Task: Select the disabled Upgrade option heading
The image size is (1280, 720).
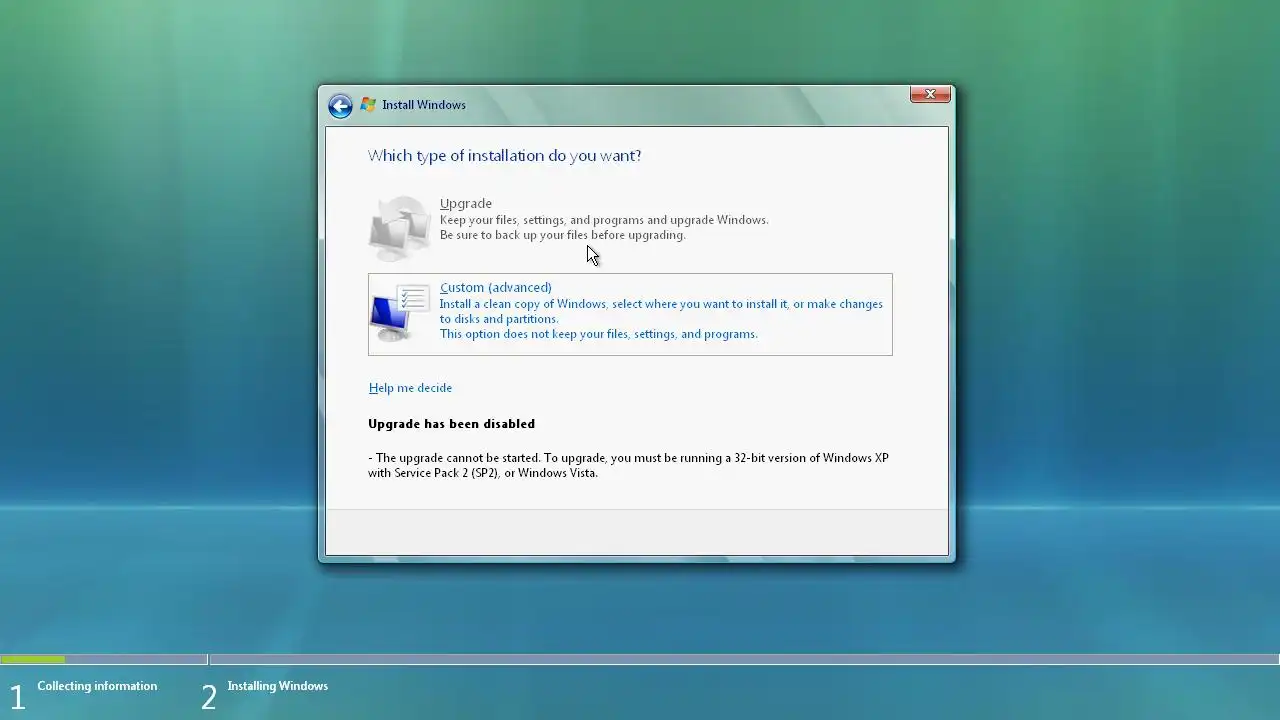Action: (x=466, y=203)
